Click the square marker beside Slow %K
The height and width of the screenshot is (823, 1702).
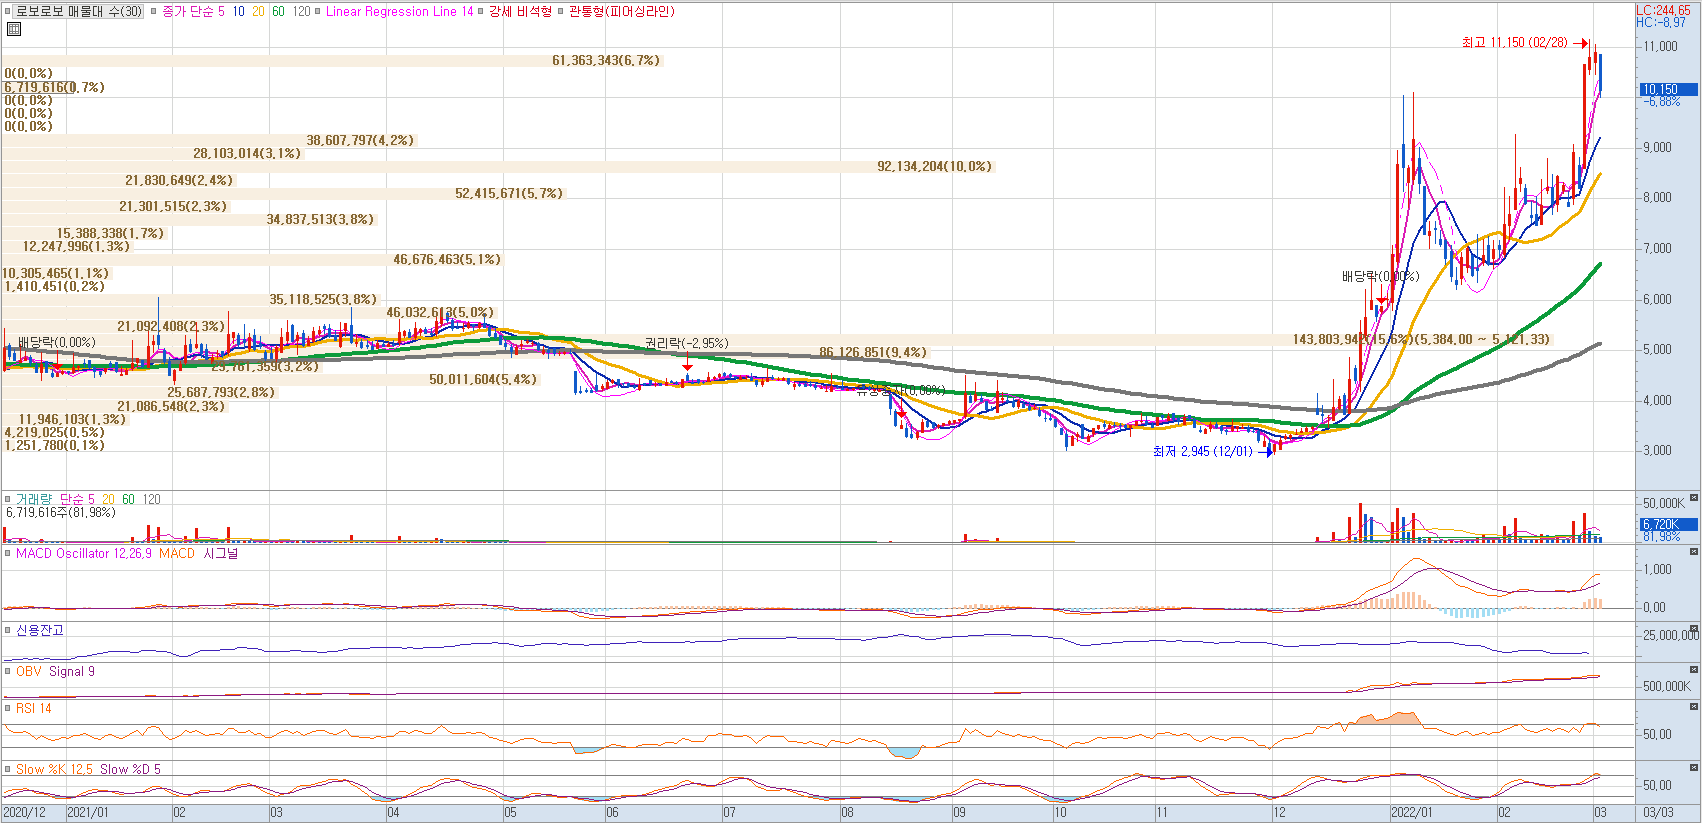[x=8, y=769]
